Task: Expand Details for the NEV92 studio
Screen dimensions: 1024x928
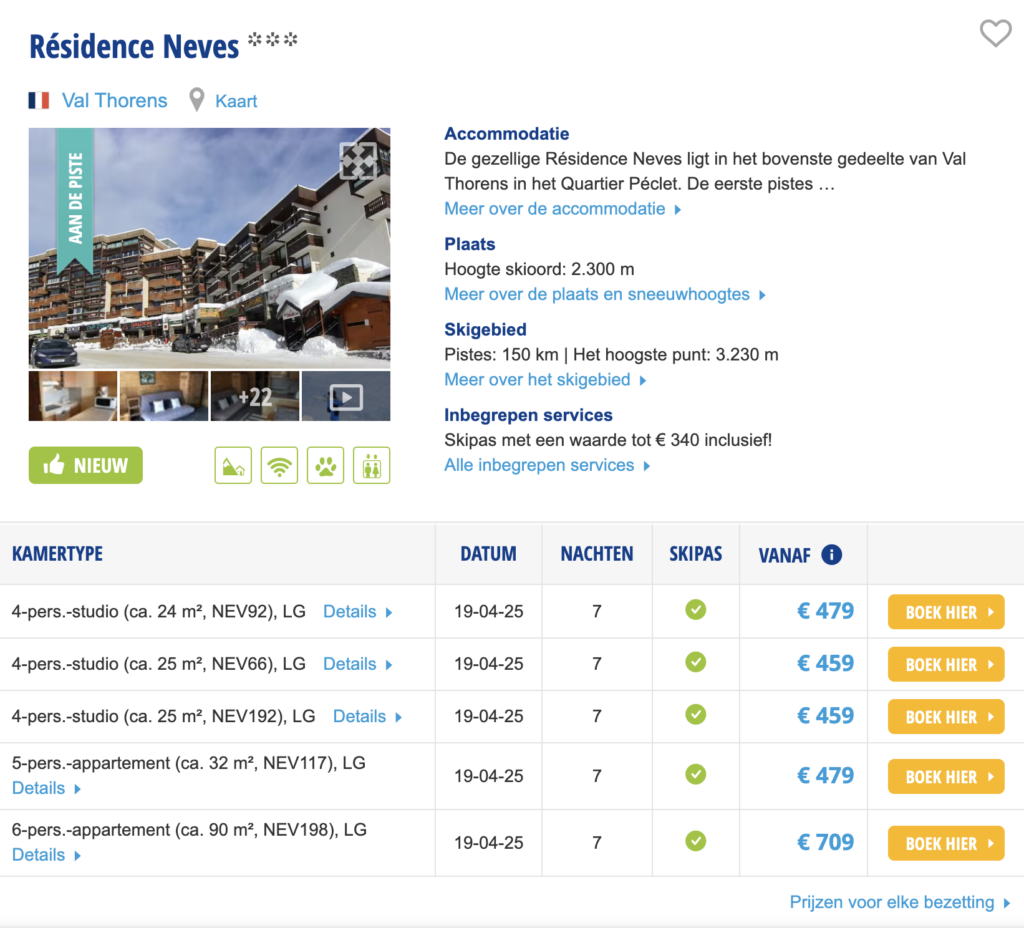Action: tap(357, 612)
